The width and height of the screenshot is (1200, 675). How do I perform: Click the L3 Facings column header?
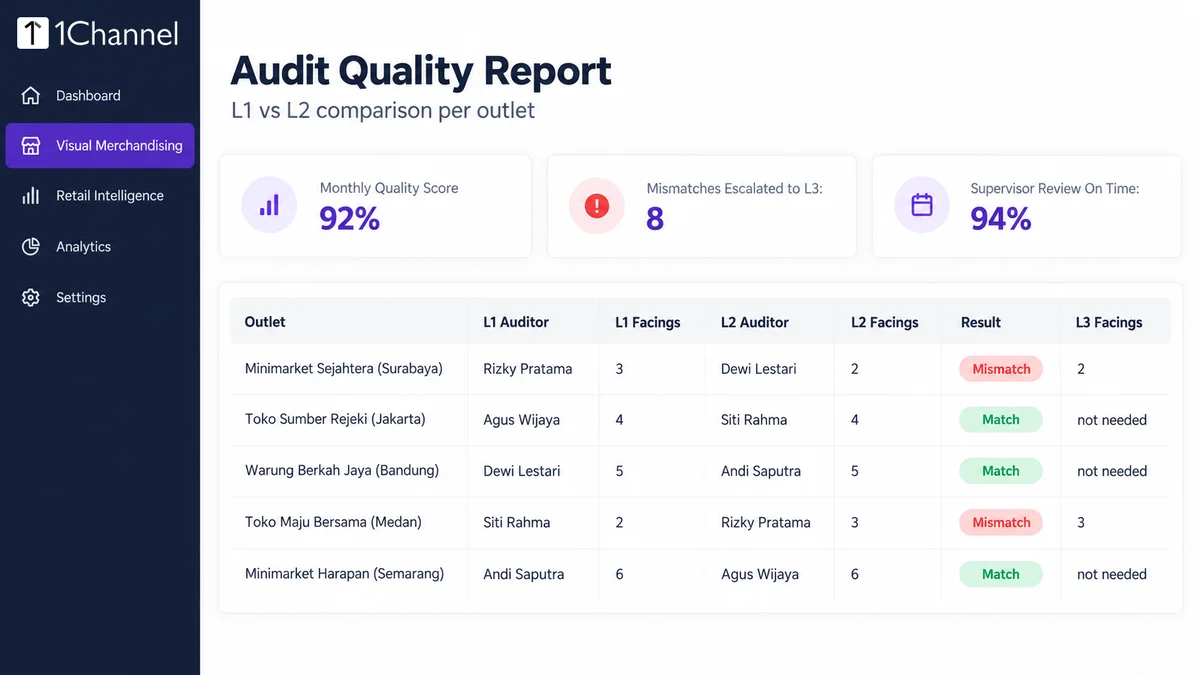pos(1109,322)
